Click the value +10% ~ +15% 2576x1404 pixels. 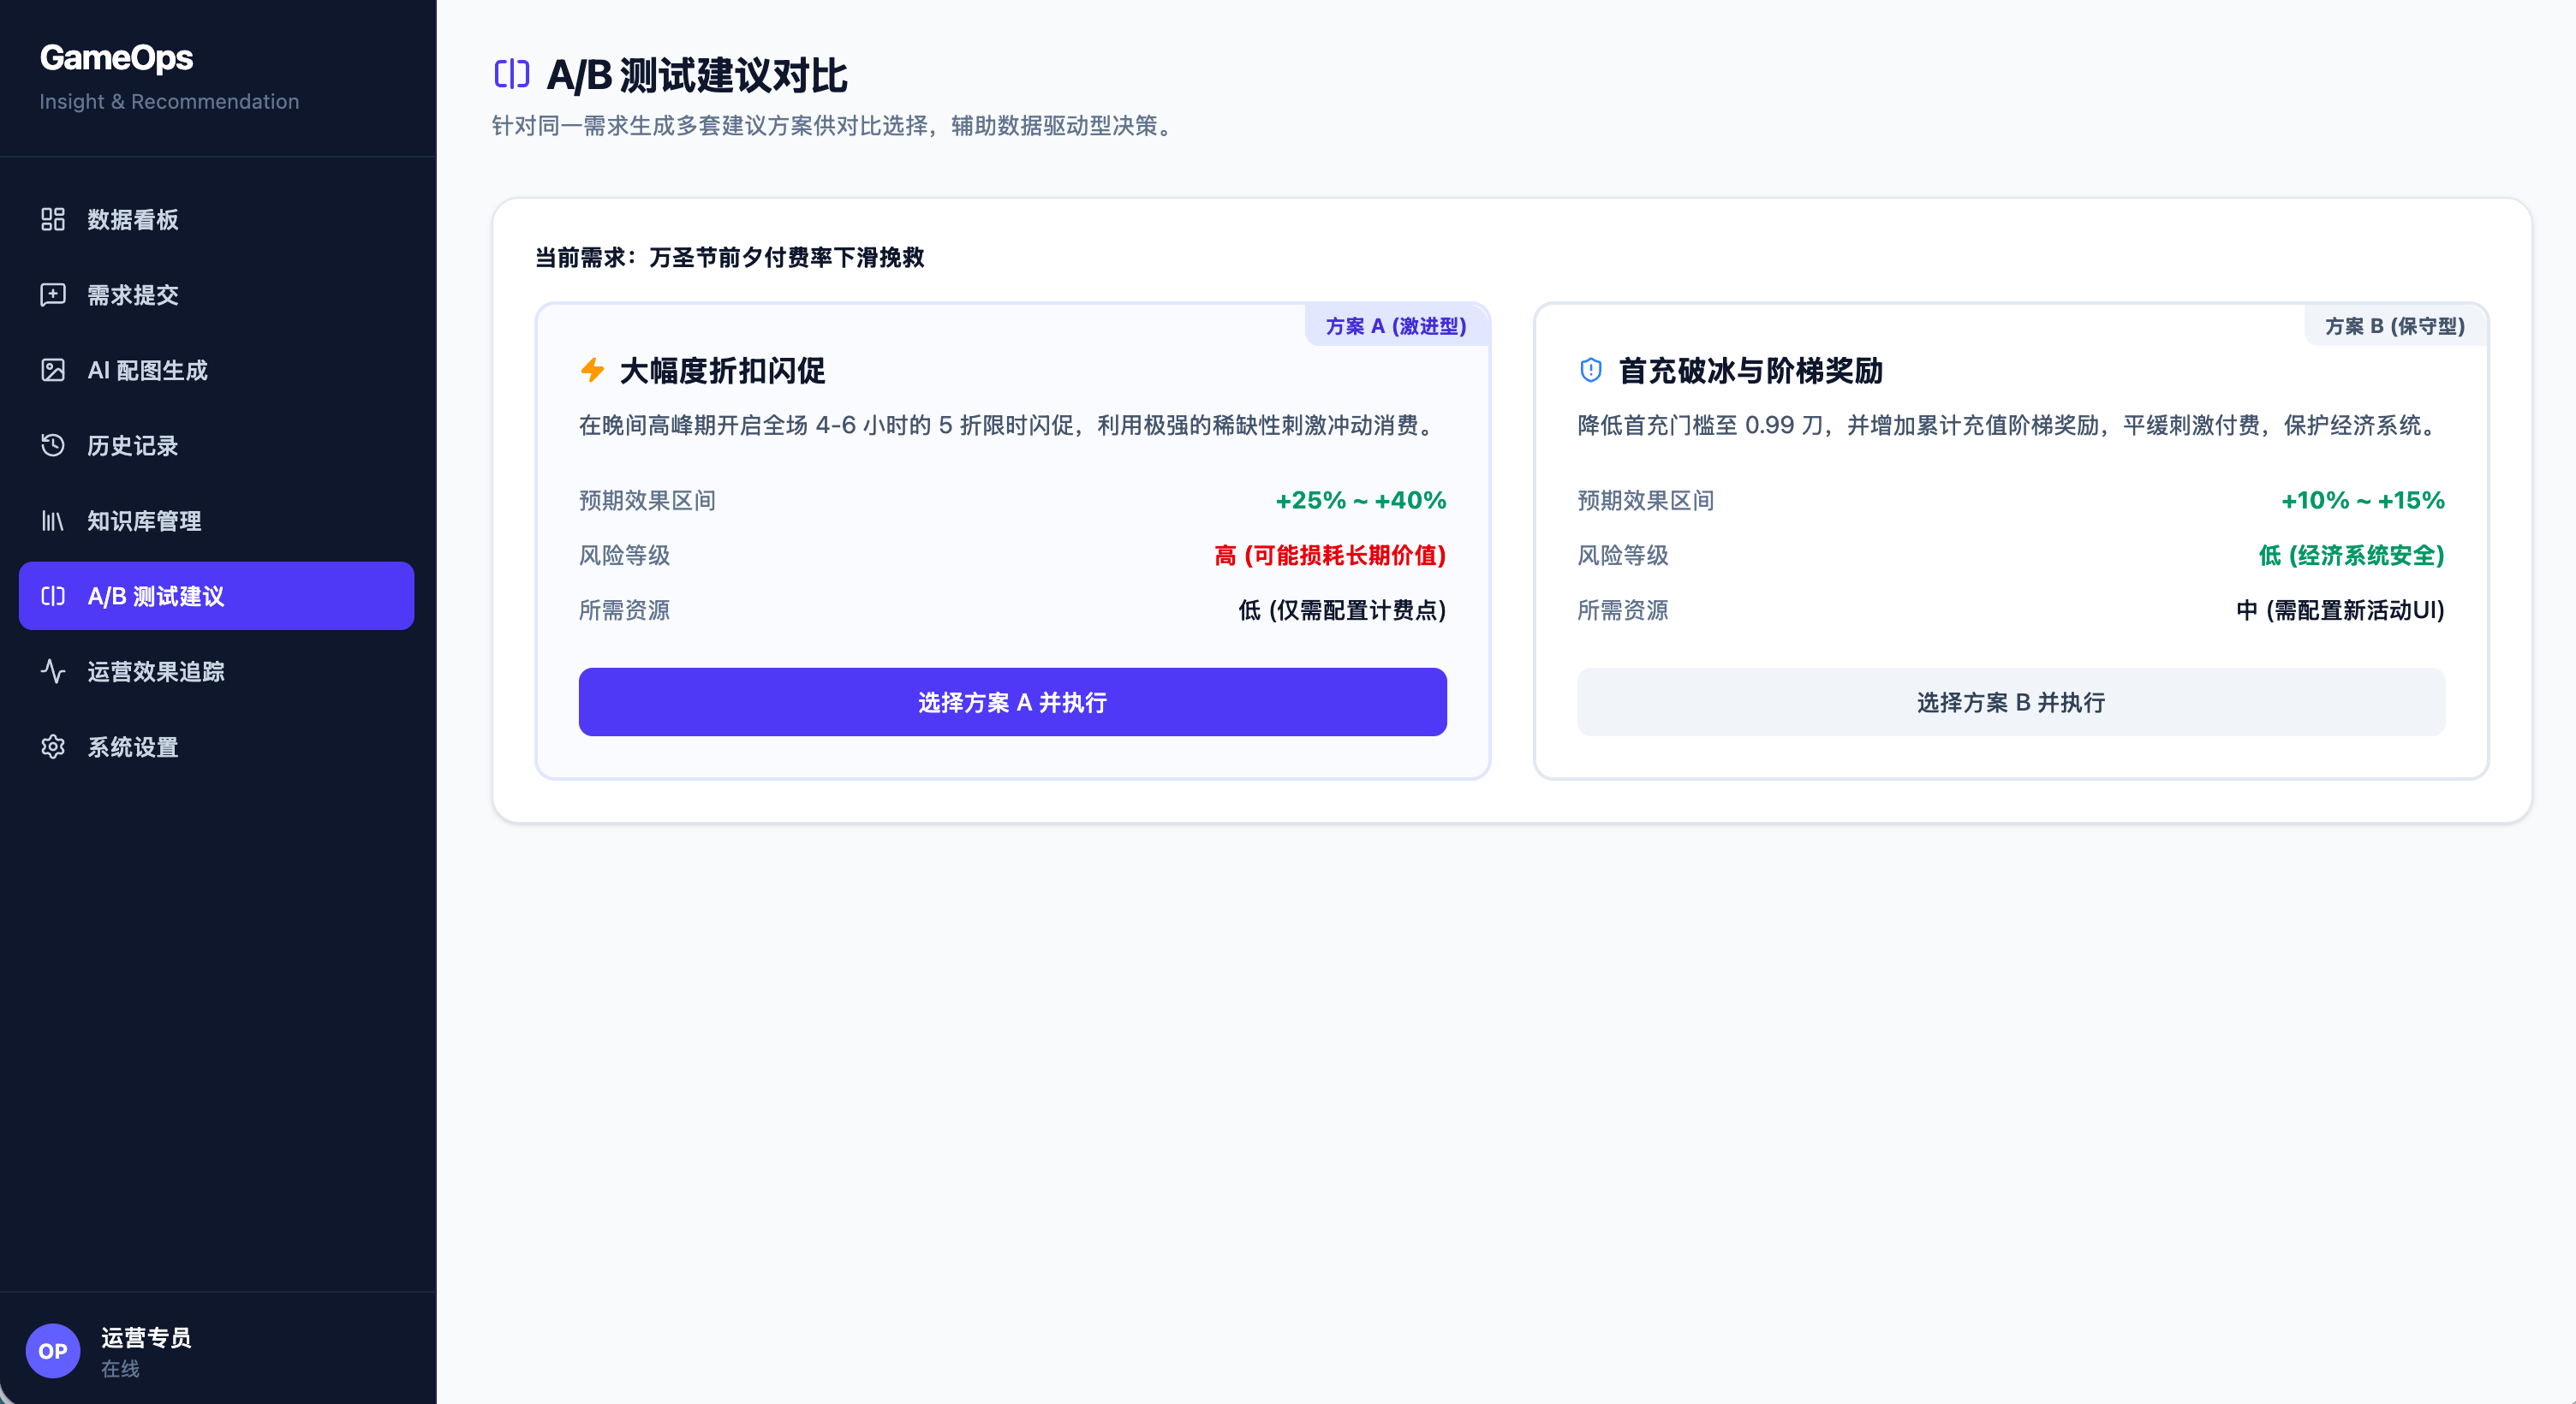(x=2362, y=500)
